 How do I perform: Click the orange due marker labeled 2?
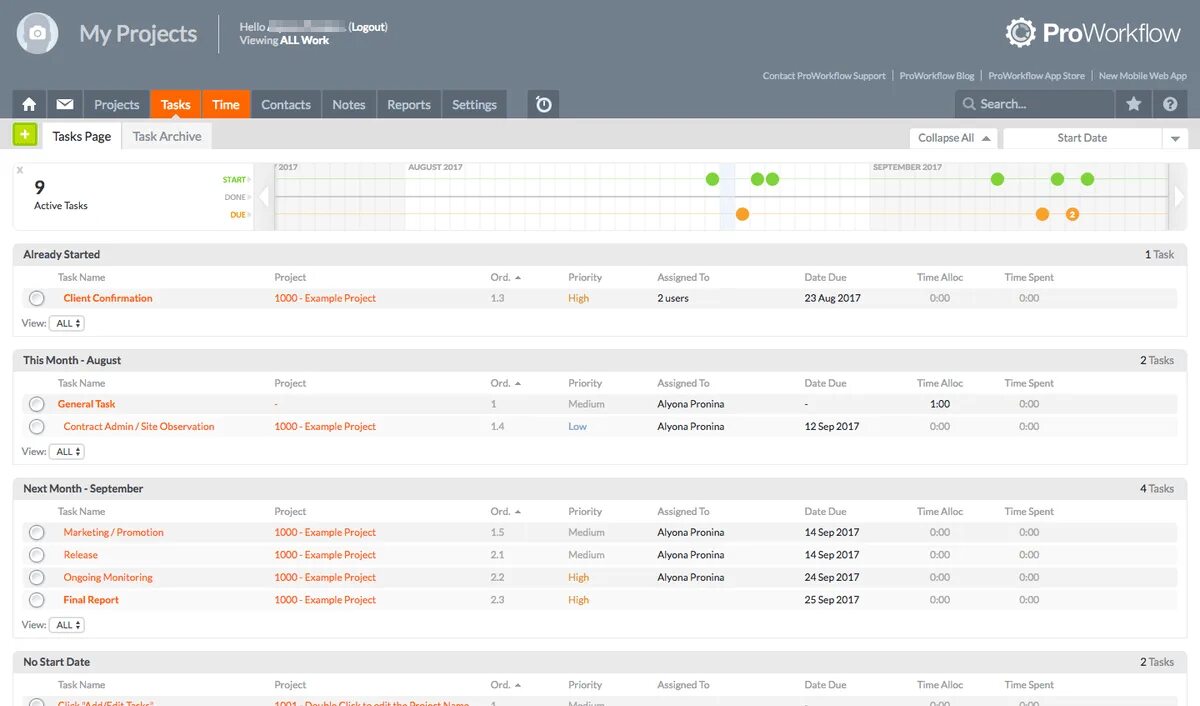[x=1072, y=214]
